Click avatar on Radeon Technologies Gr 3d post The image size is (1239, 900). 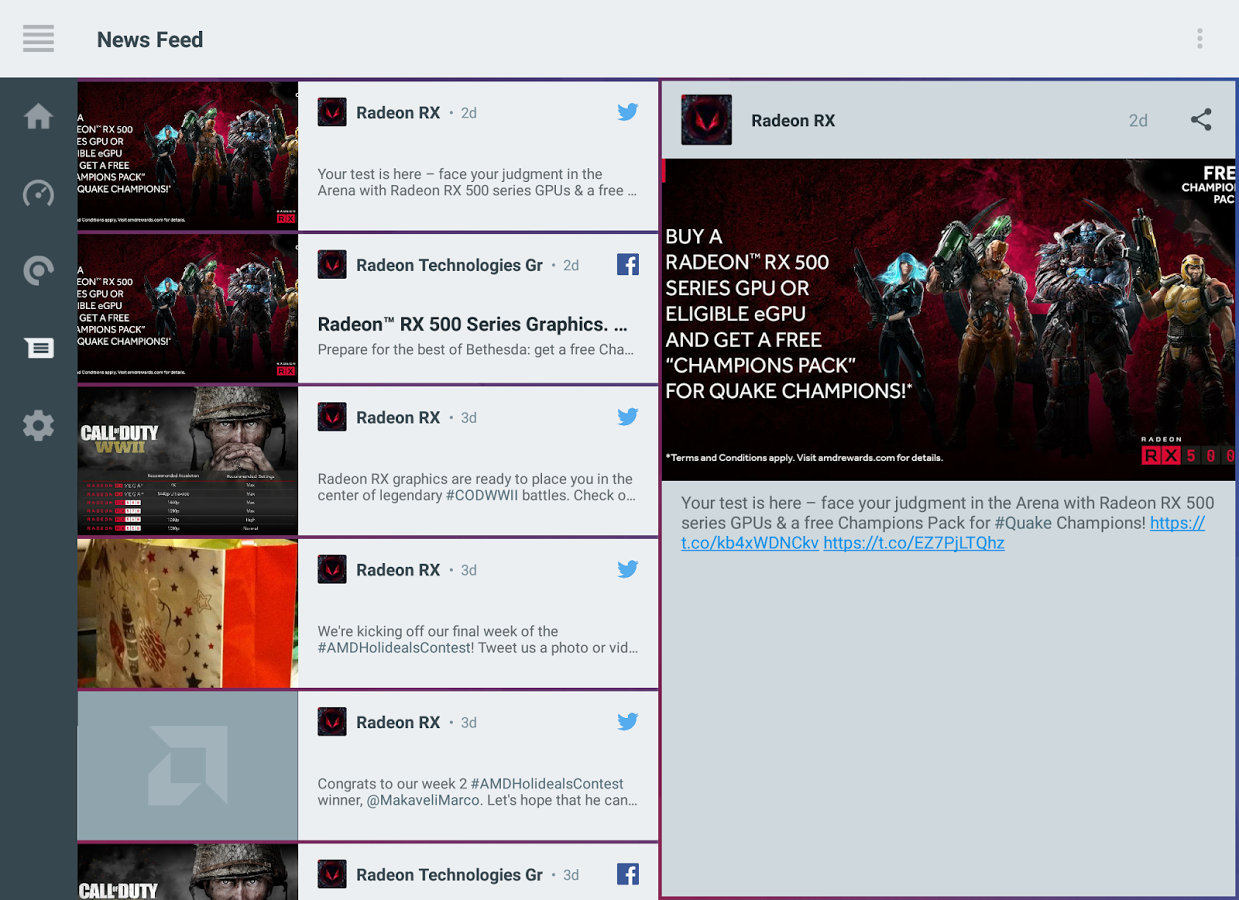(332, 874)
